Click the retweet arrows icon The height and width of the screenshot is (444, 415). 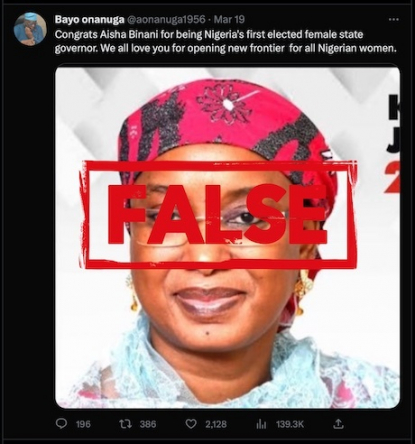click(126, 424)
